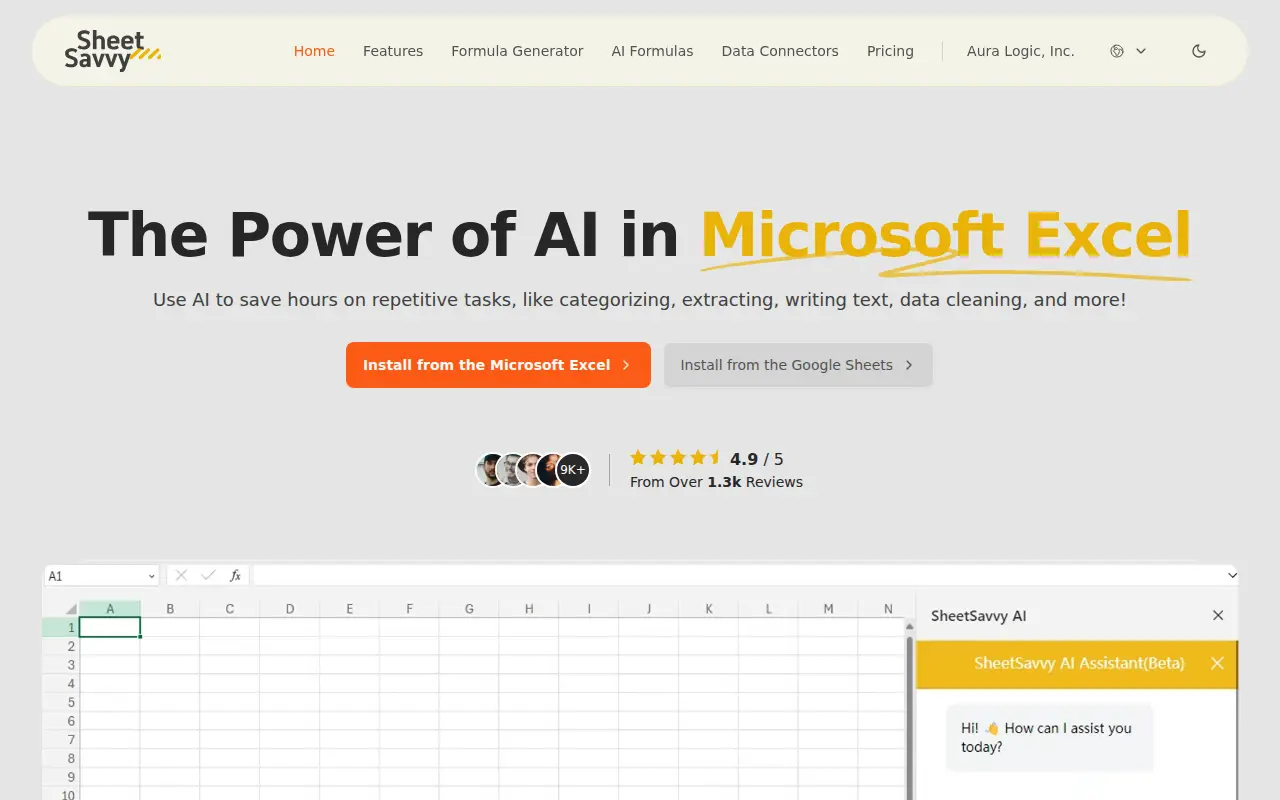Click the active cell A1
Image resolution: width=1280 pixels, height=800 pixels.
click(110, 628)
